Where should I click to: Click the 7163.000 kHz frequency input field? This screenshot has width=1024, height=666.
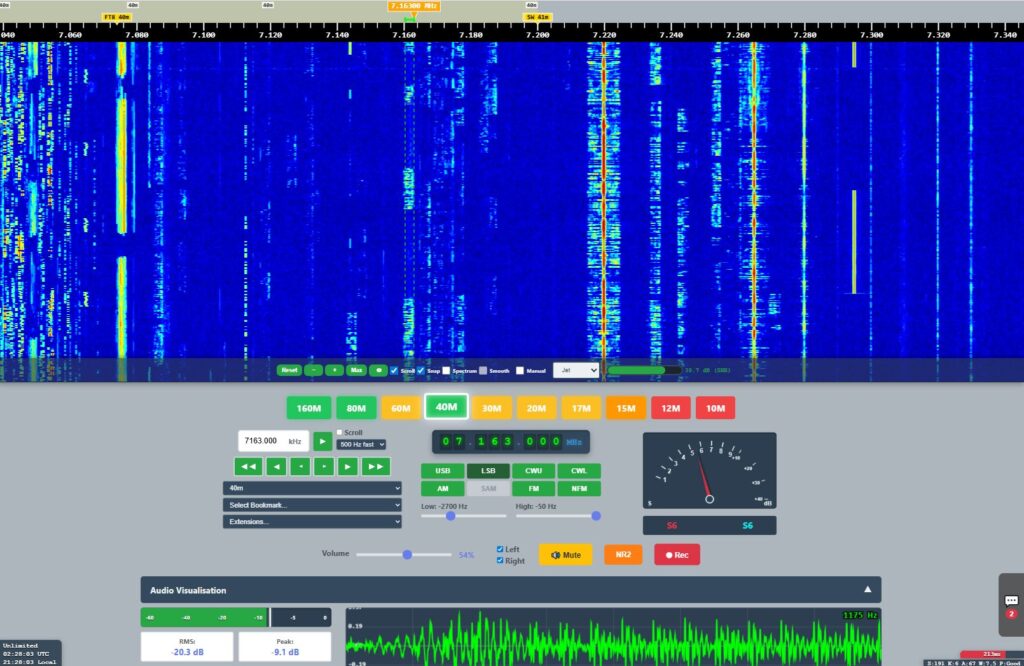point(272,441)
